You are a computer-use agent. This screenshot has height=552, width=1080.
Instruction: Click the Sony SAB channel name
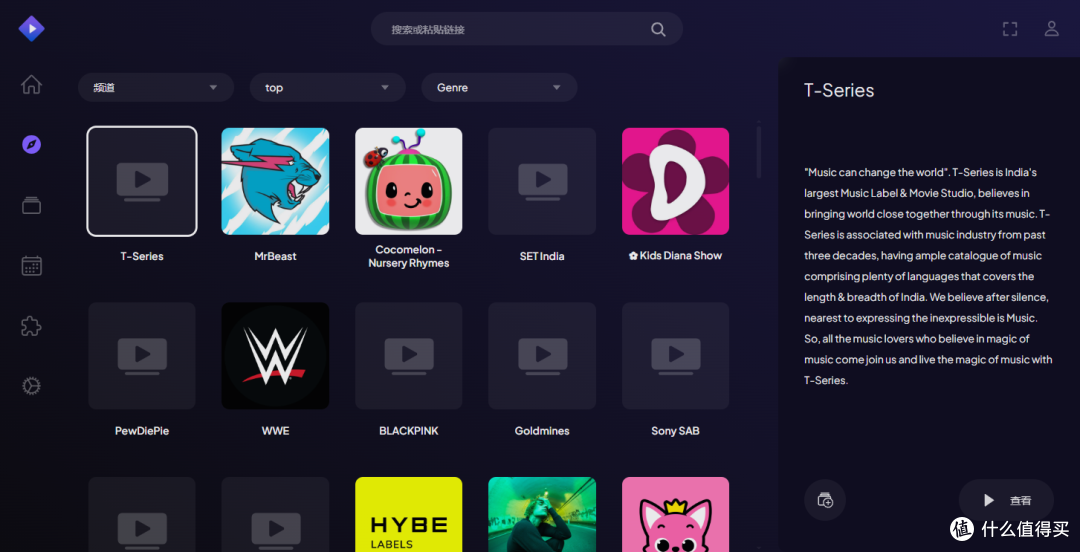pyautogui.click(x=676, y=431)
